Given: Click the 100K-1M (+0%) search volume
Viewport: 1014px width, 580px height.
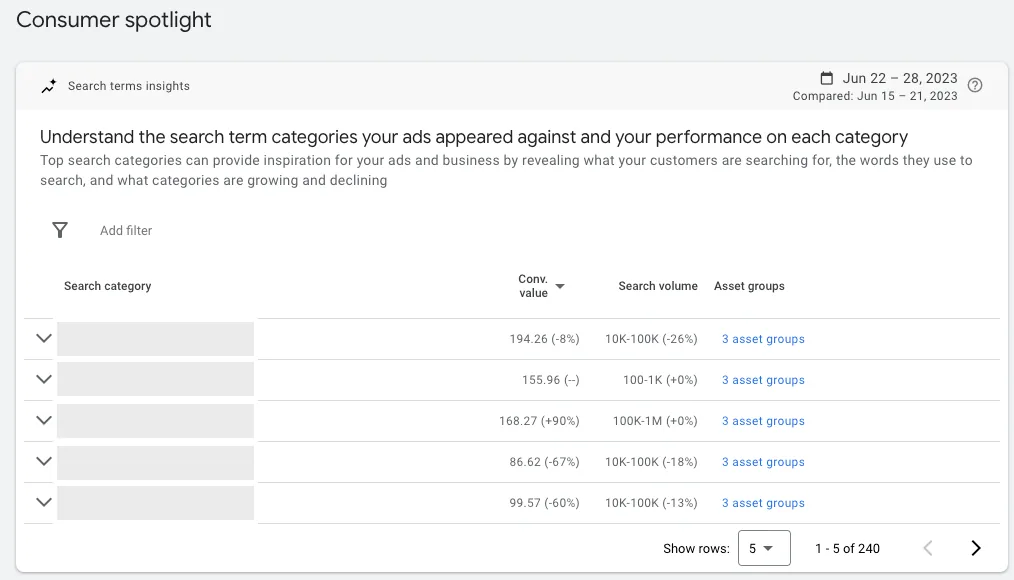Looking at the screenshot, I should coord(655,421).
